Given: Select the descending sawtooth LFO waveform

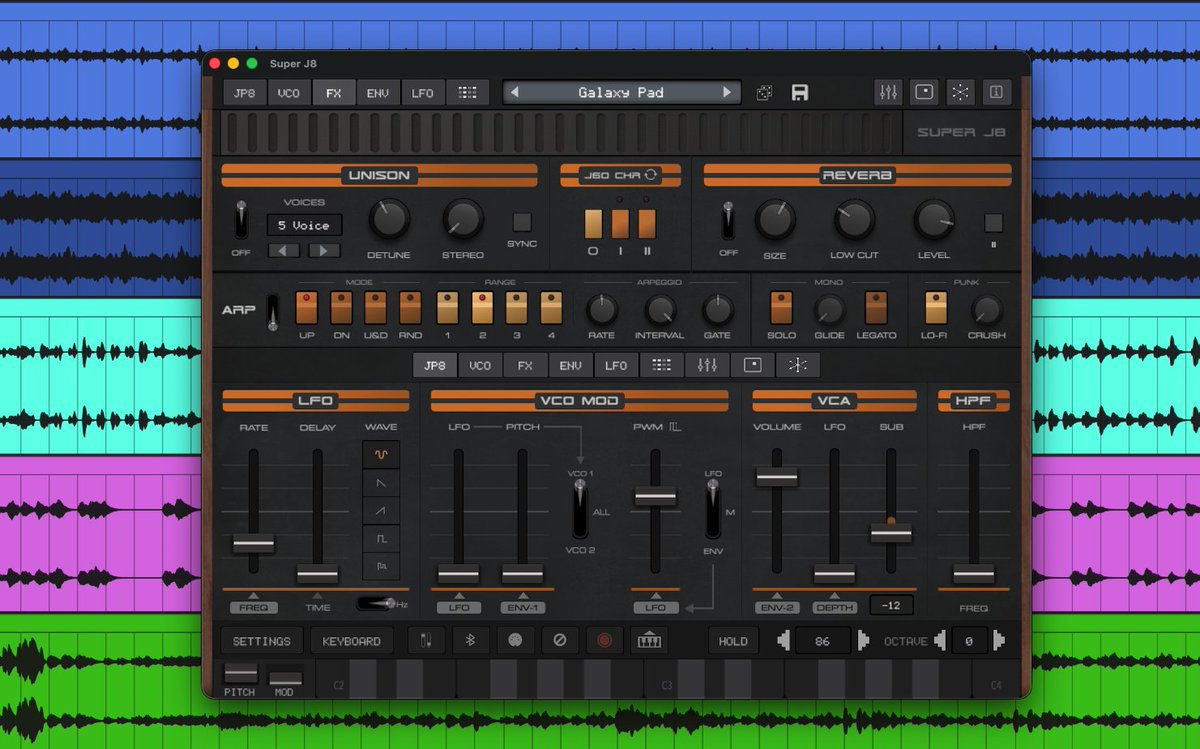Looking at the screenshot, I should [381, 483].
